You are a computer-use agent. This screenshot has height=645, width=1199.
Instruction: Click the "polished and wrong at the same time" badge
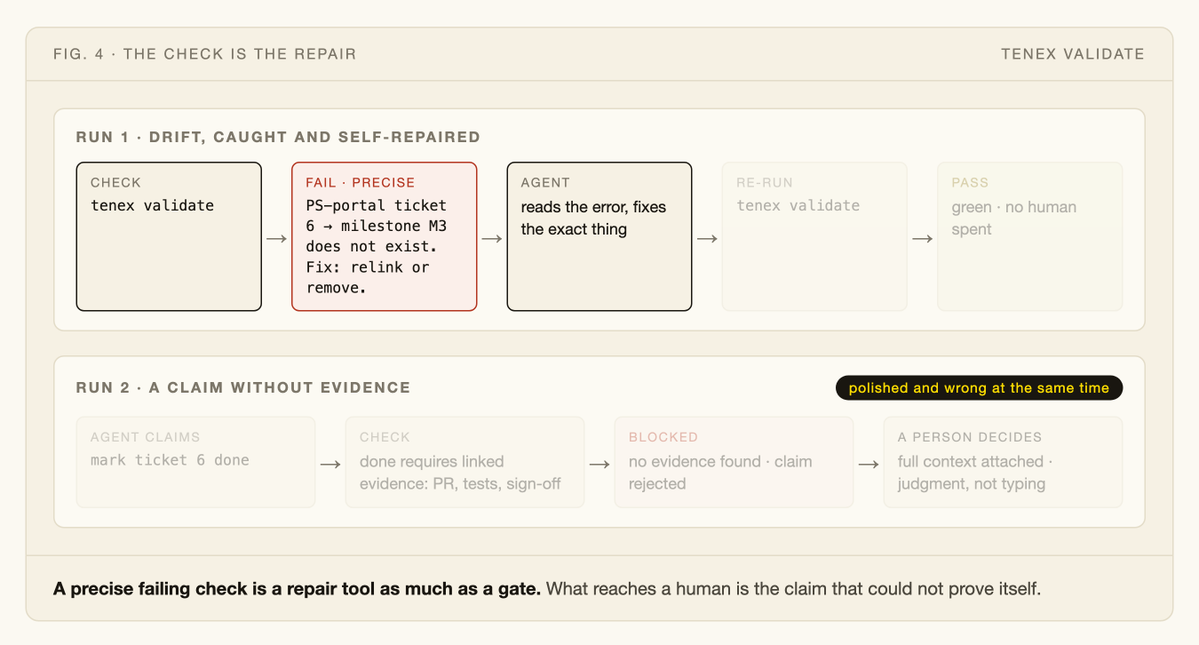979,387
